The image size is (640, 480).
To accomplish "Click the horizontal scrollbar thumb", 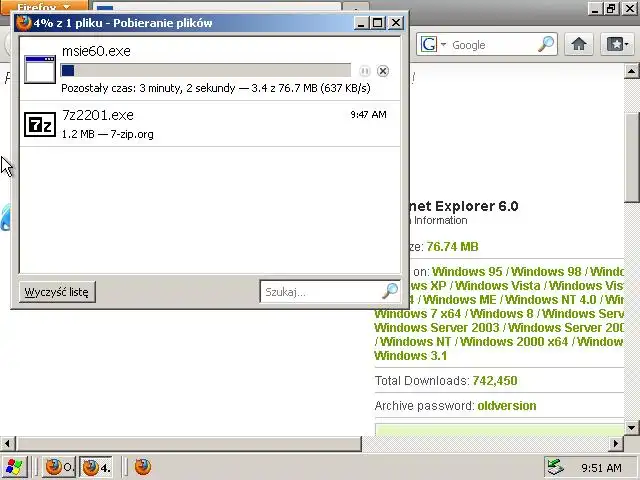I will 189,443.
